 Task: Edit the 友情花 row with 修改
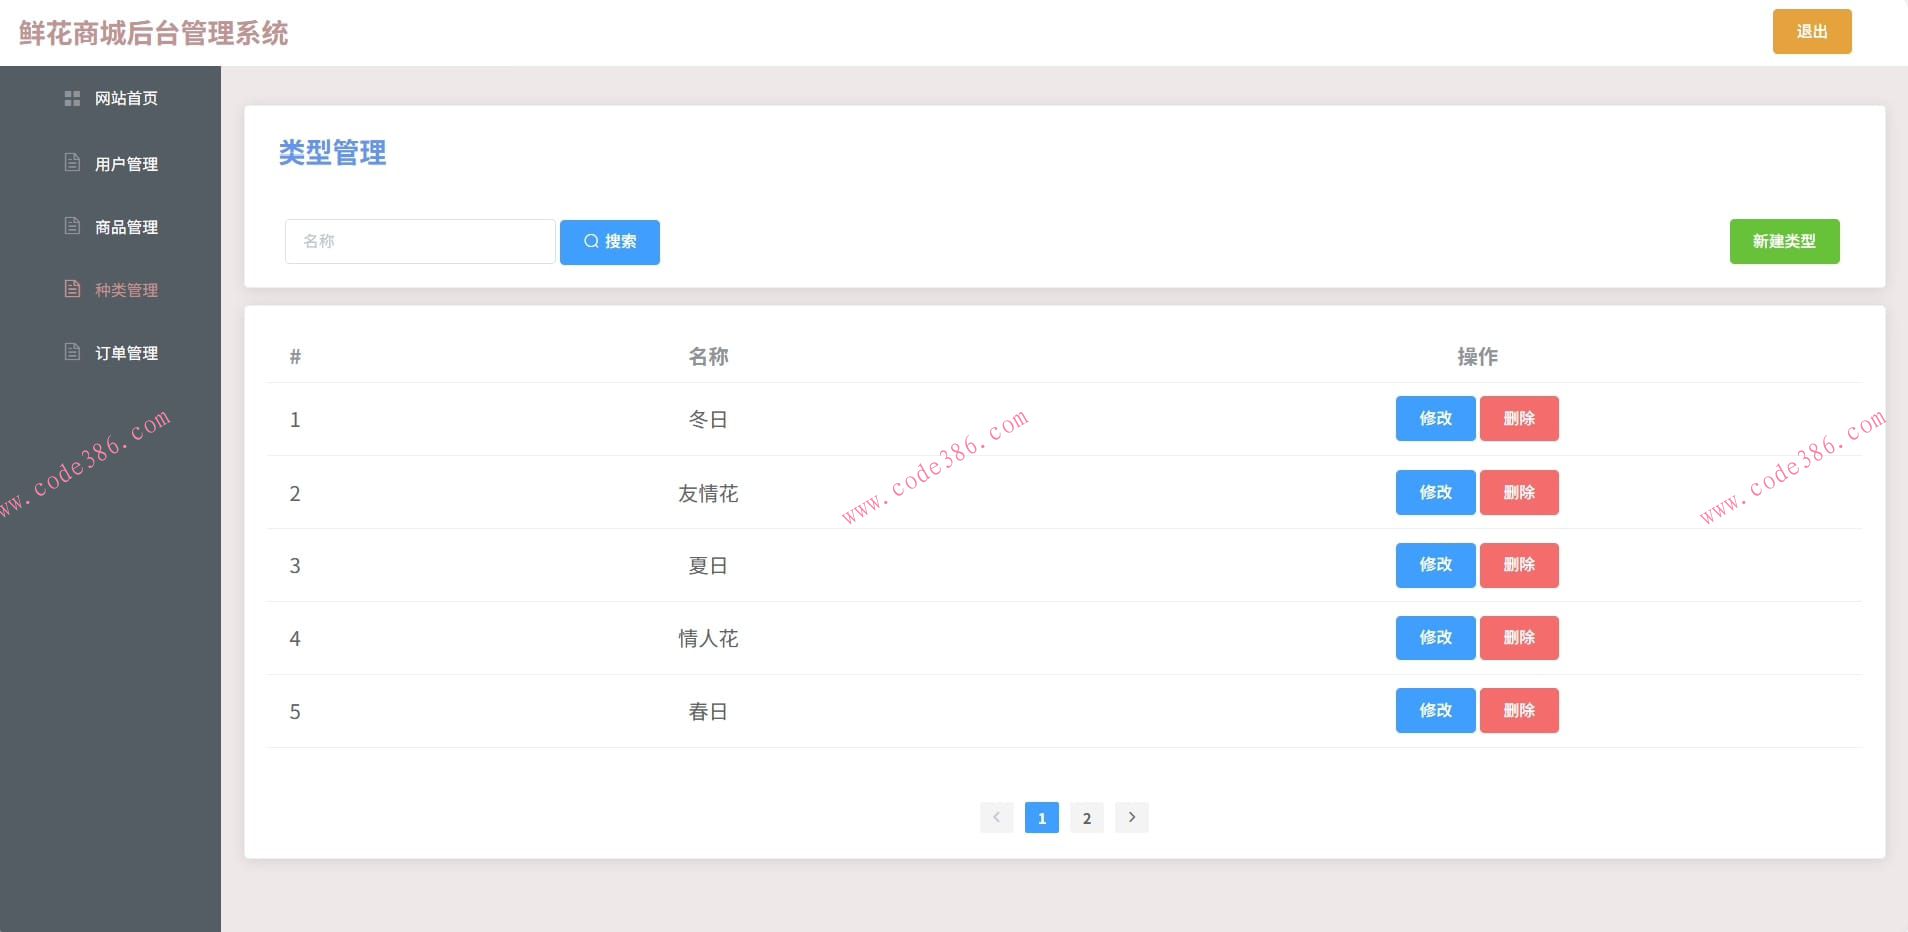(1435, 492)
